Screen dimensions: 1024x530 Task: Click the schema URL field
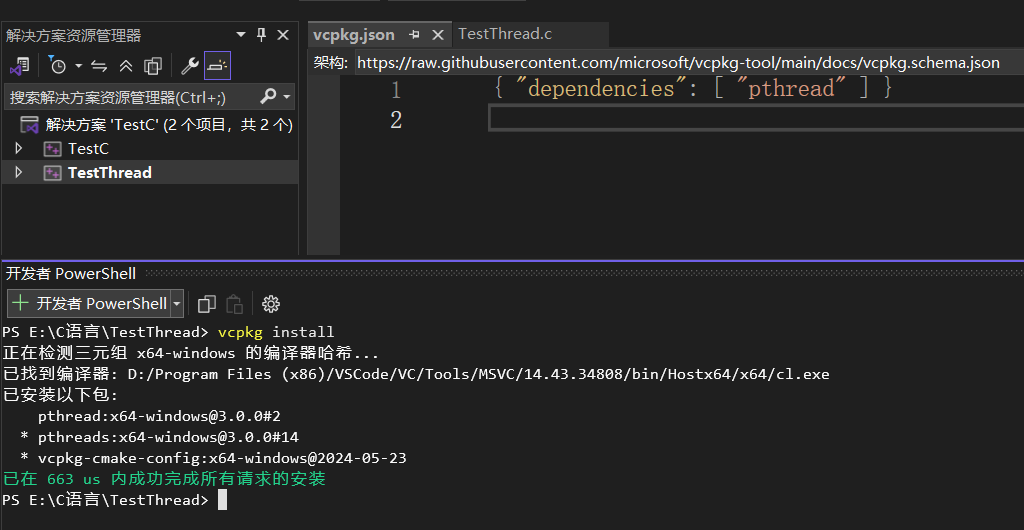pos(689,63)
